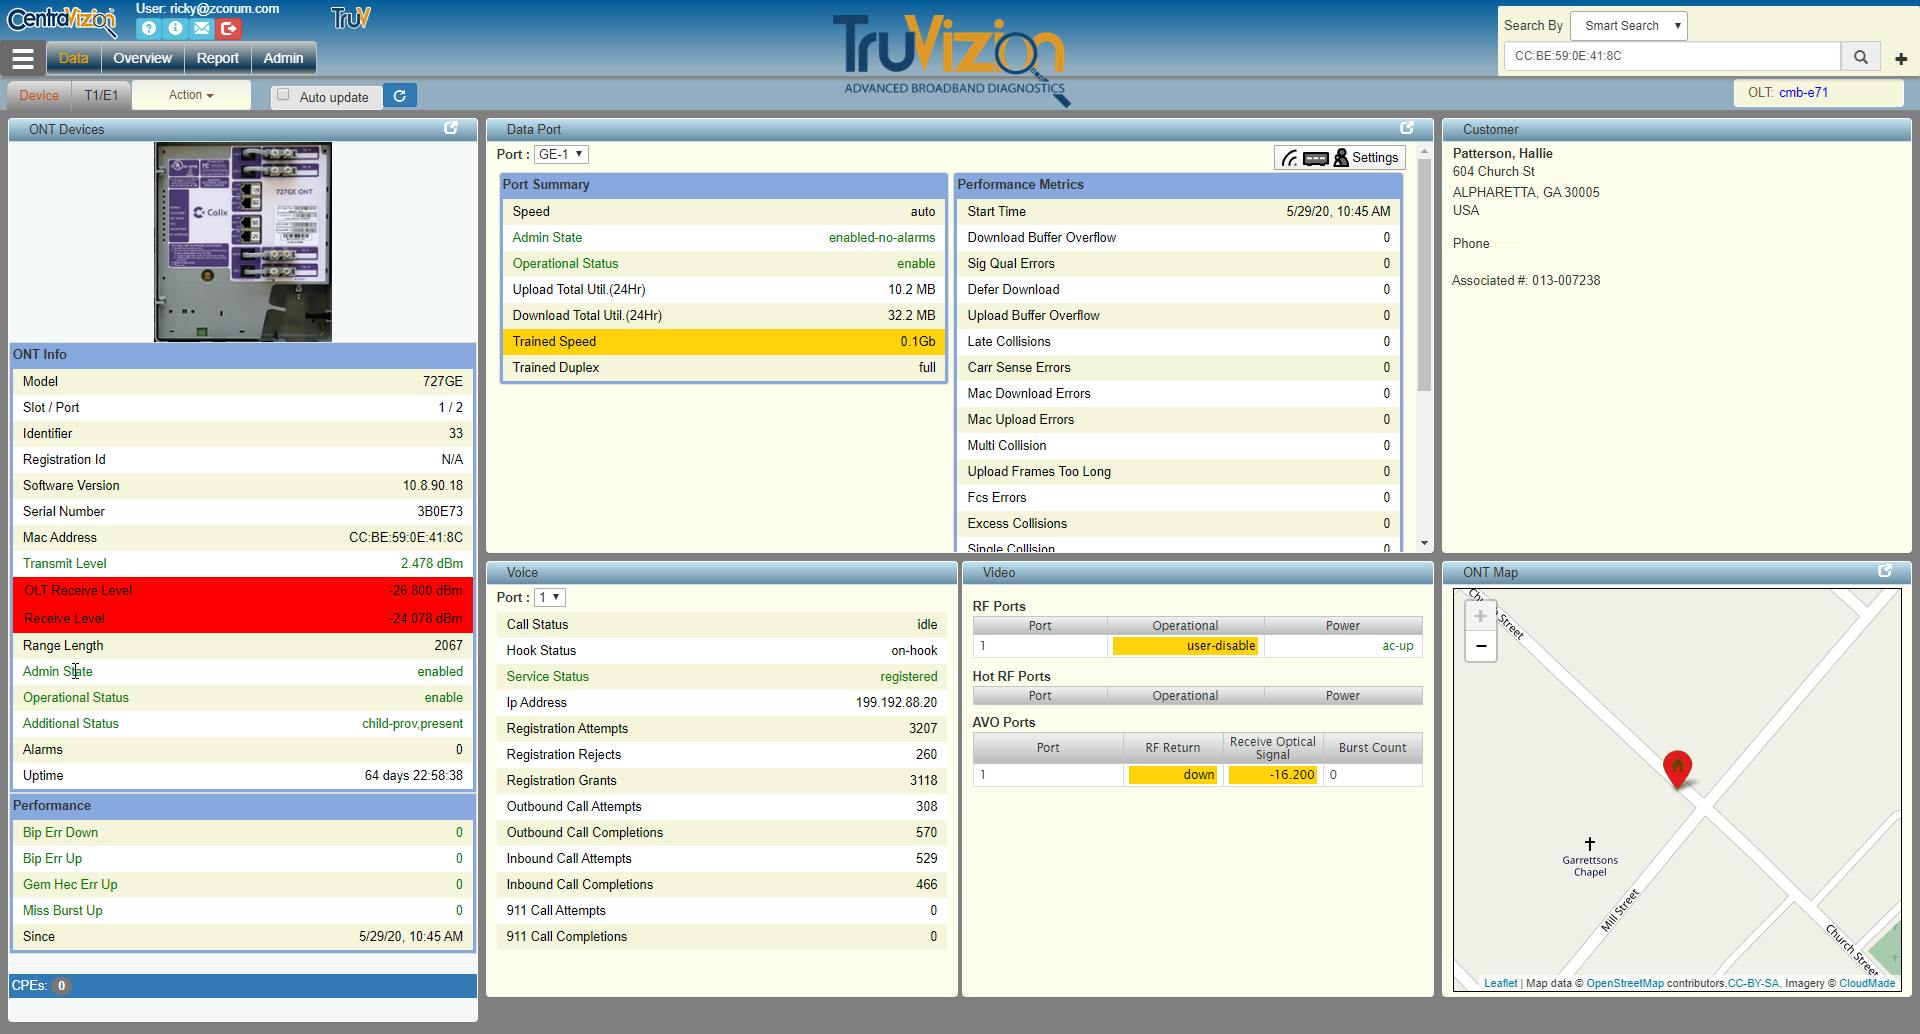Expand the Data Port GE-1 port selector
Viewport: 1920px width, 1034px height.
561,154
